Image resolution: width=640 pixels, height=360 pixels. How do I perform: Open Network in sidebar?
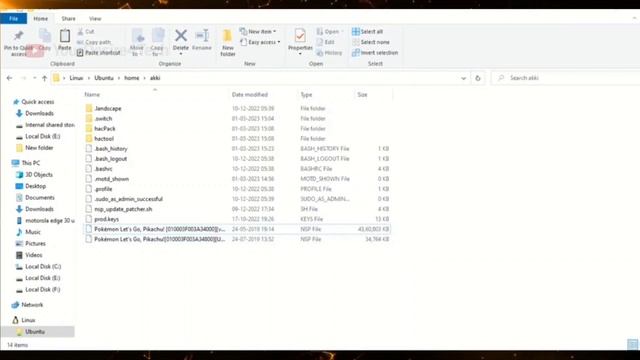tap(28, 305)
